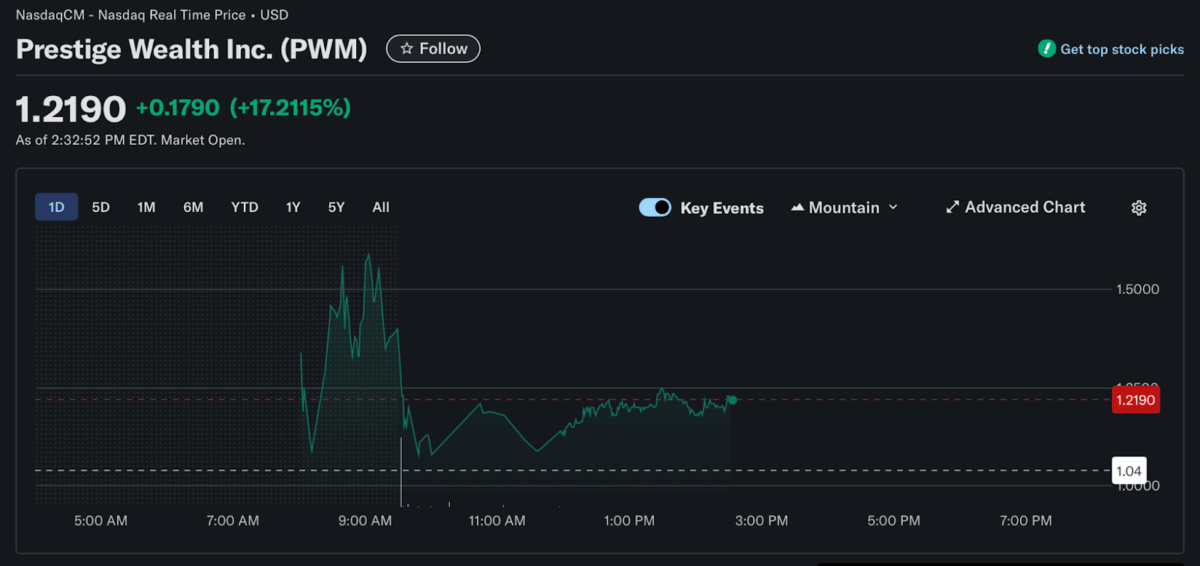
Task: Click the 1.04 previous close label
Action: pos(1129,470)
